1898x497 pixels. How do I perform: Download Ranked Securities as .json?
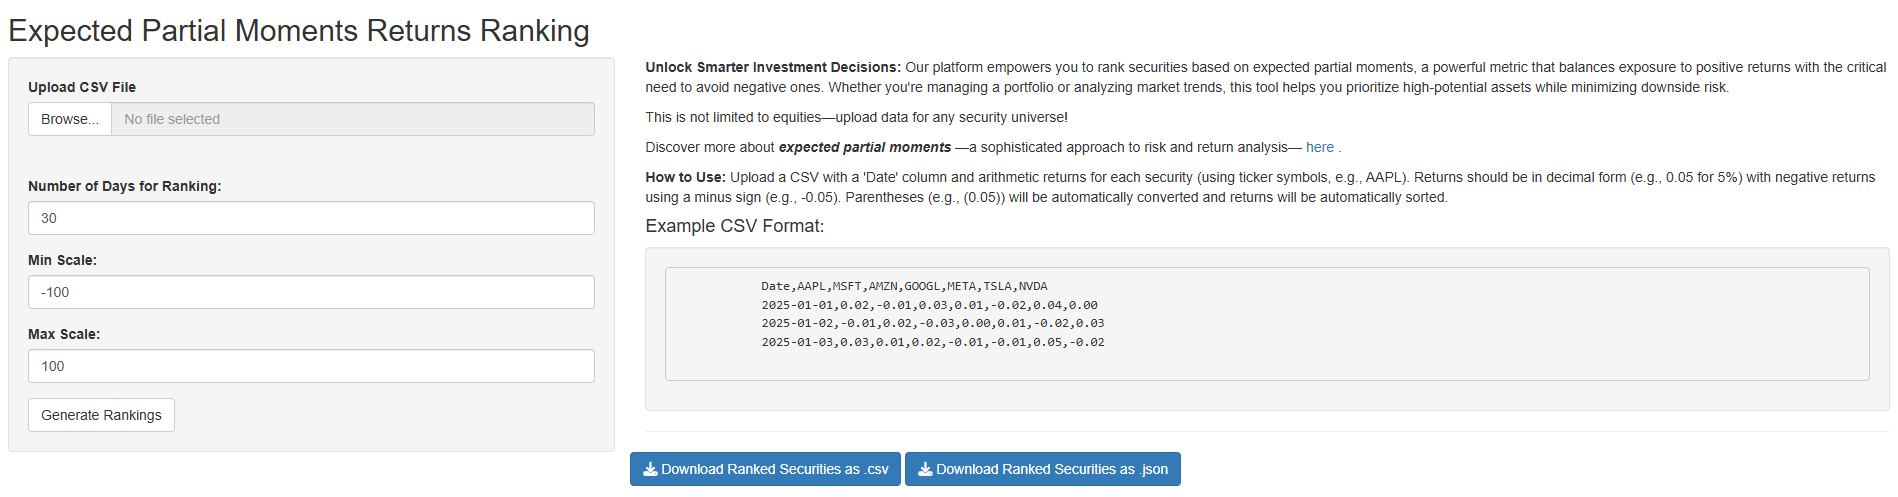click(x=1043, y=469)
